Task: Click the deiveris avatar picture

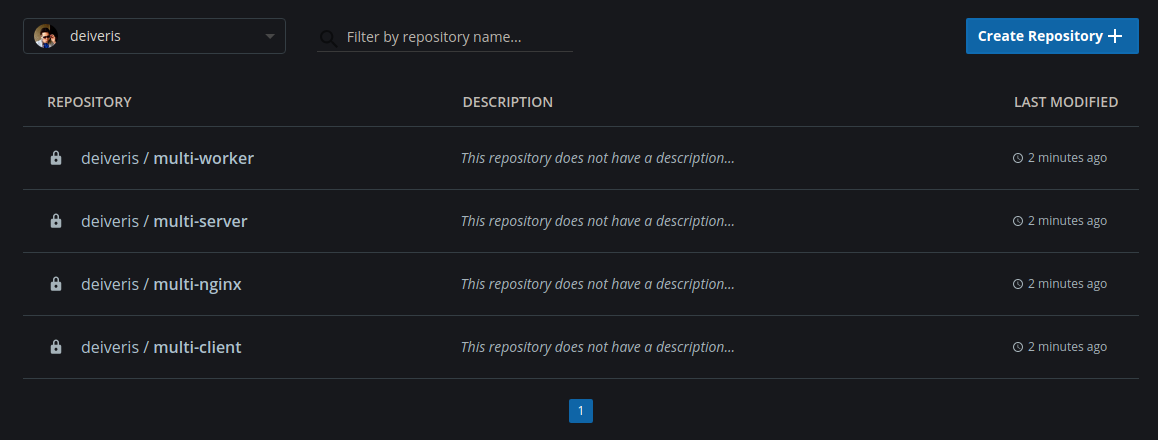Action: pos(46,36)
